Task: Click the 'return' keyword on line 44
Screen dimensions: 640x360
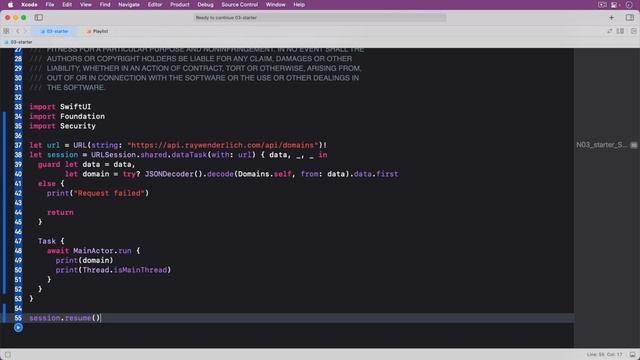Action: (x=60, y=213)
